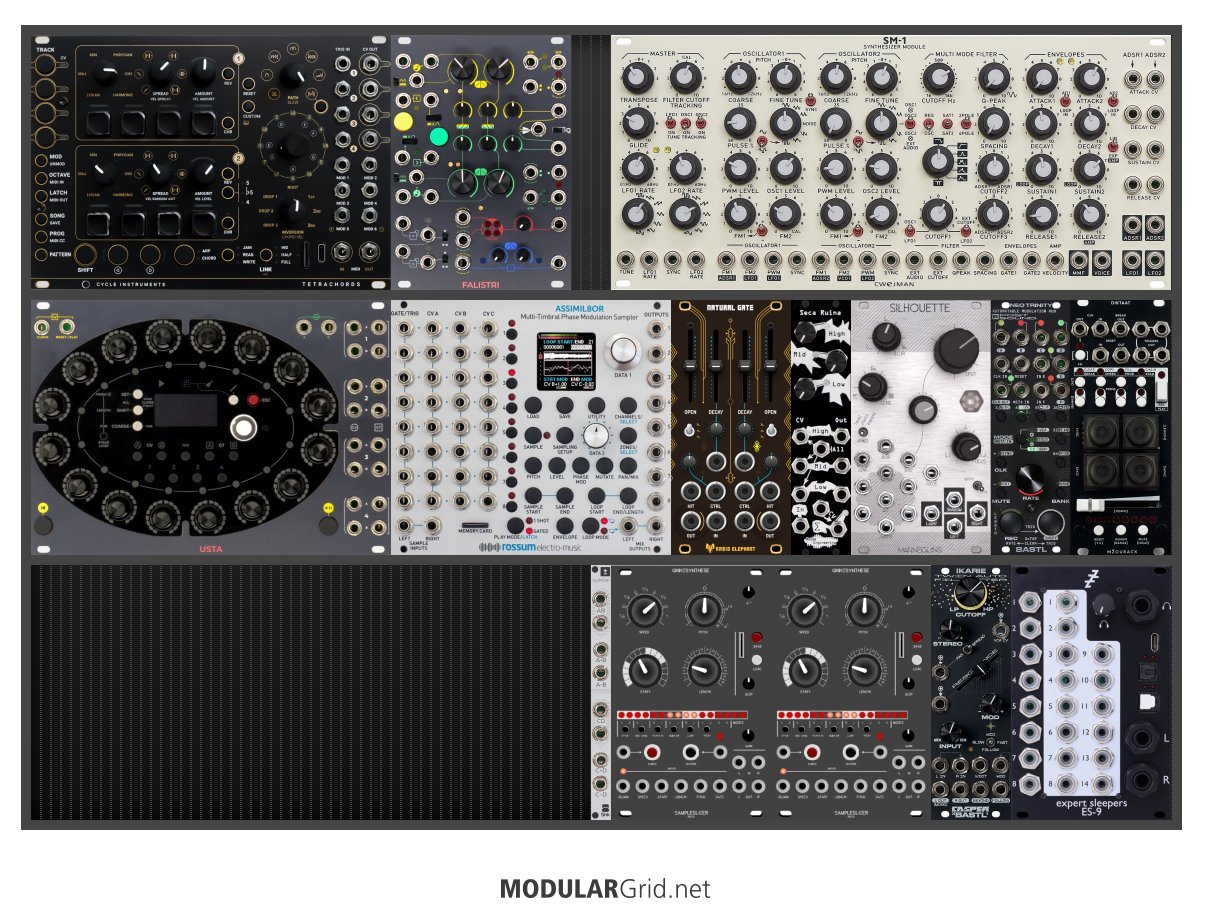
Task: Click the PHASE MOD button on Assimil8or
Action: point(581,465)
